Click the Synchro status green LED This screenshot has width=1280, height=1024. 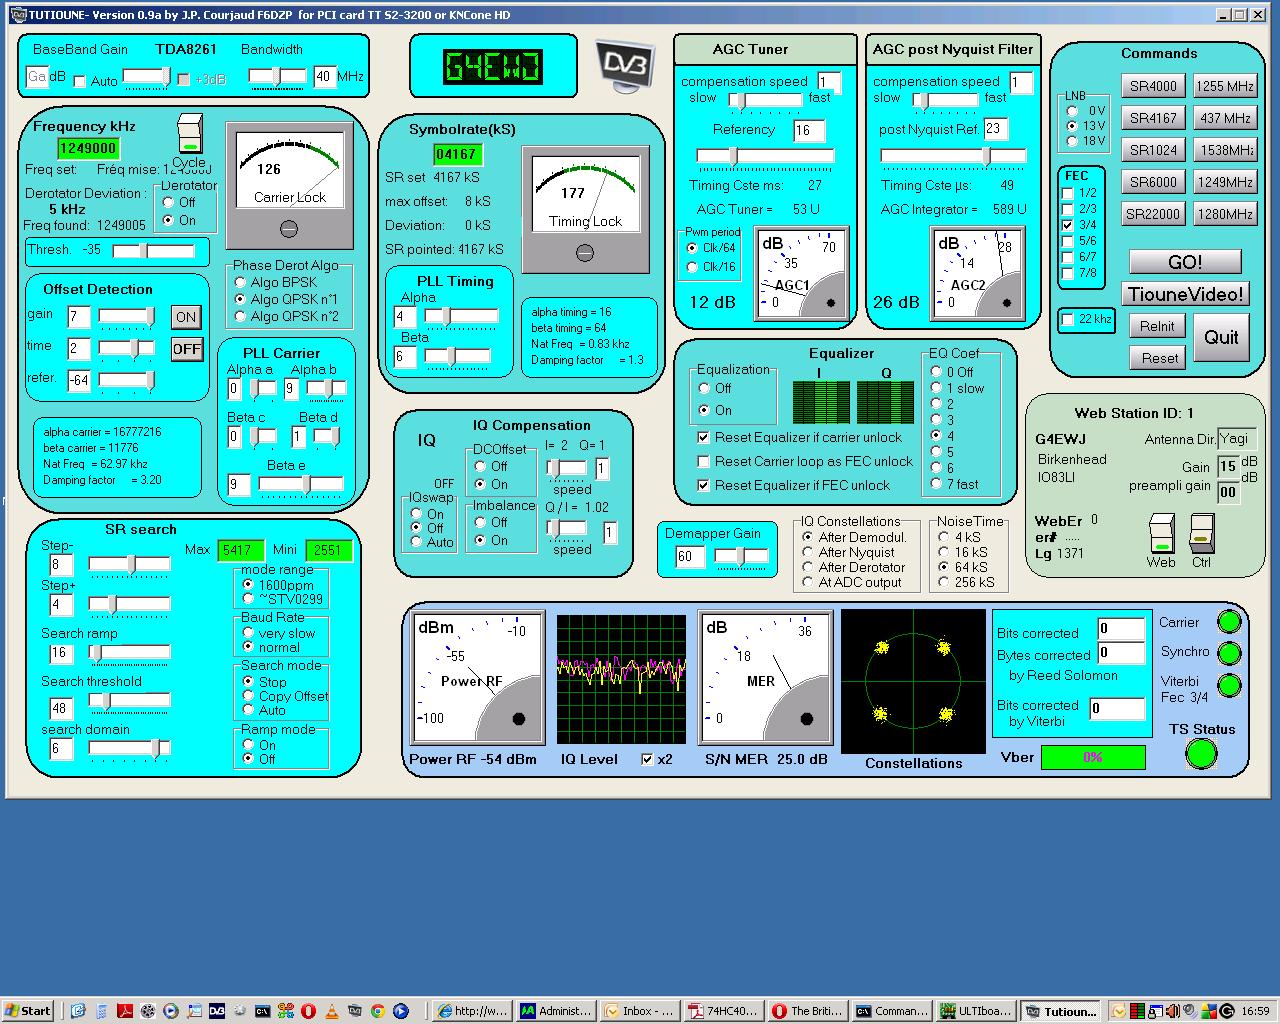click(1229, 654)
